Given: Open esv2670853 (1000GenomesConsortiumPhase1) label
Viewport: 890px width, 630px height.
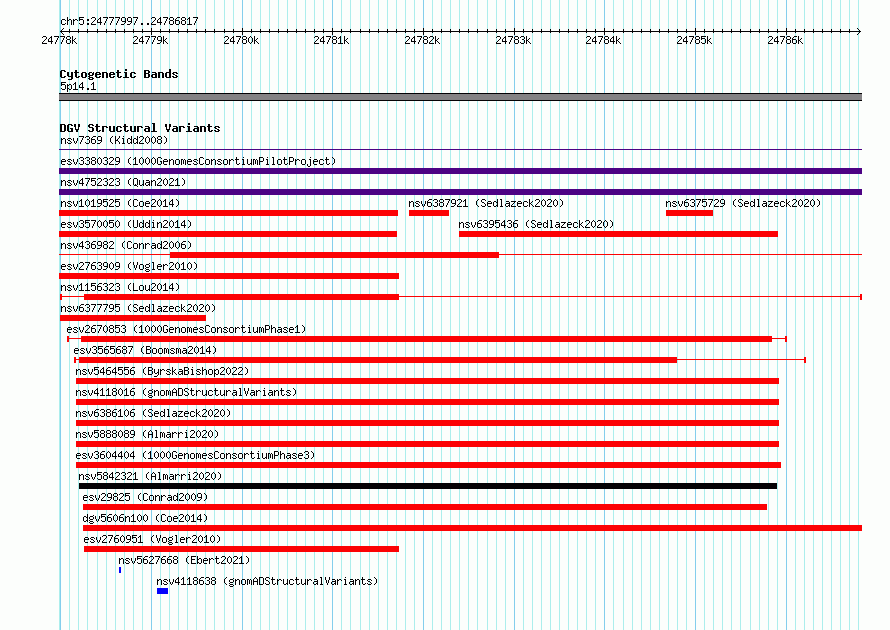Looking at the screenshot, I should pyautogui.click(x=186, y=329).
